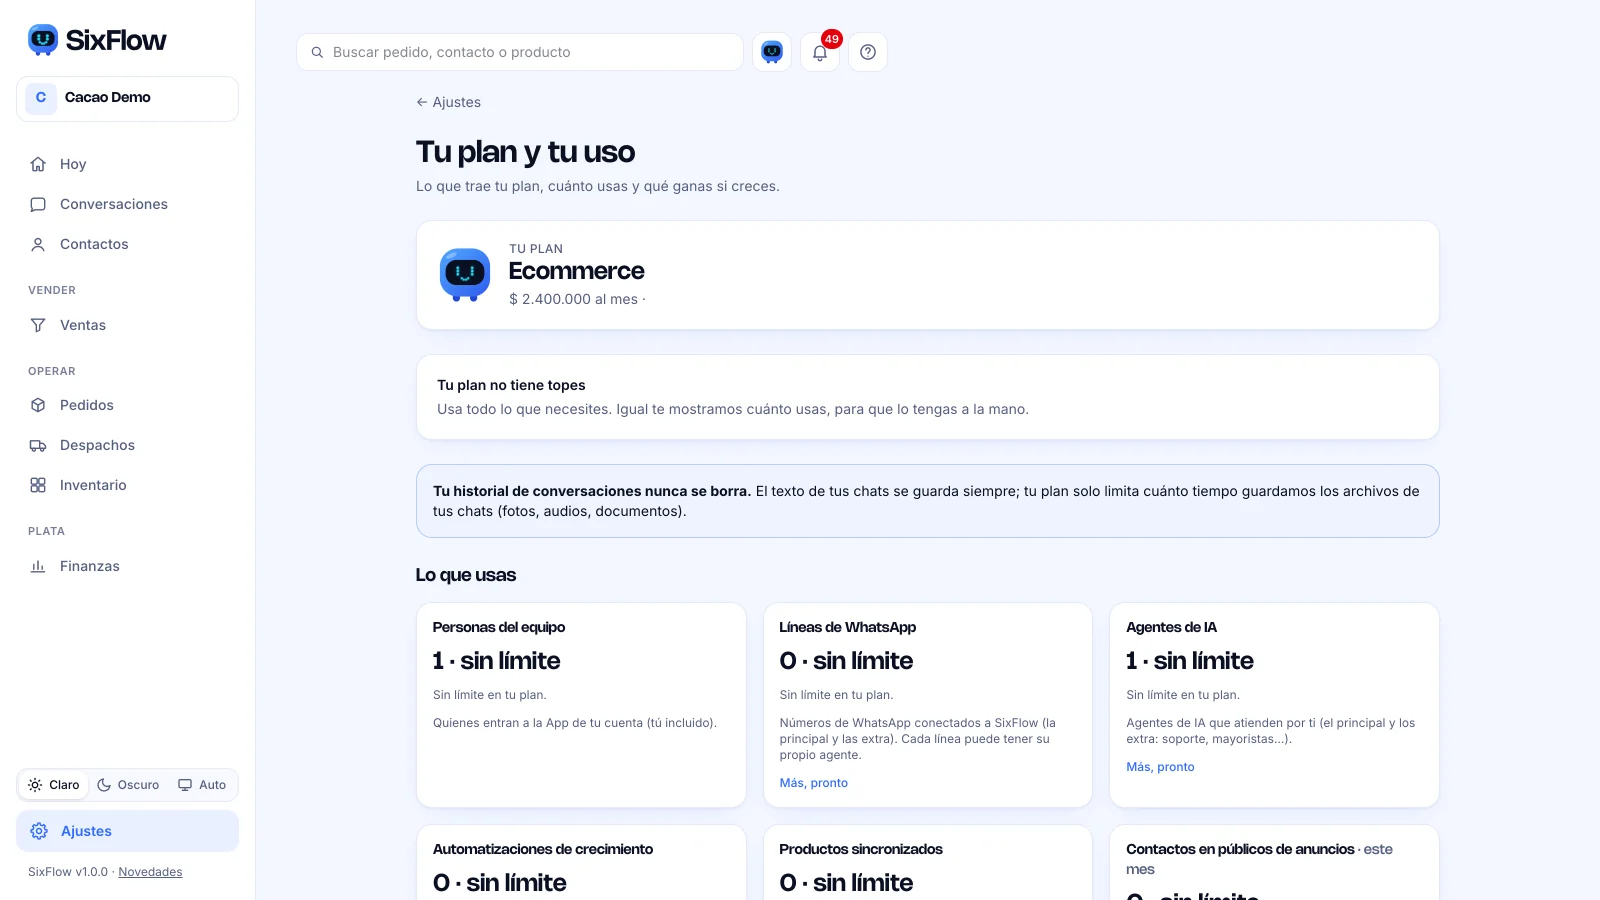This screenshot has width=1600, height=900.
Task: Switch theme to Claro
Action: (54, 785)
